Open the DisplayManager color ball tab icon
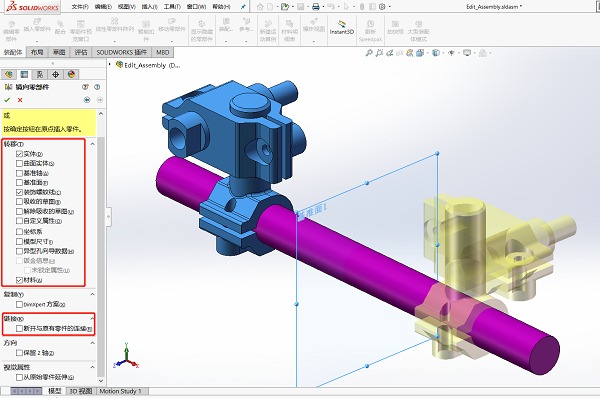Image resolution: width=600 pixels, height=398 pixels. coord(71,74)
